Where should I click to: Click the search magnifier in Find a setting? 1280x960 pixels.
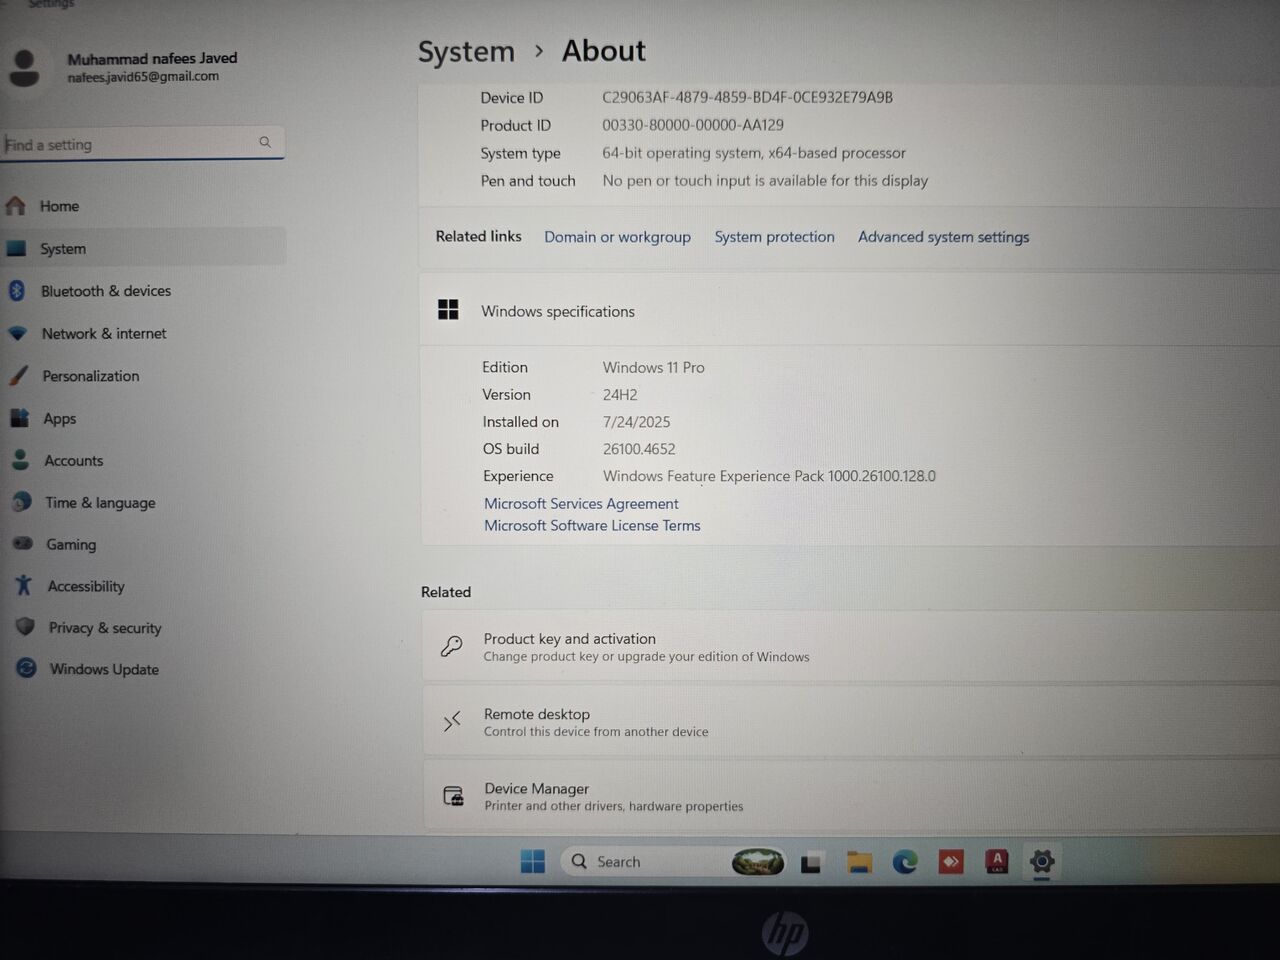coord(265,142)
